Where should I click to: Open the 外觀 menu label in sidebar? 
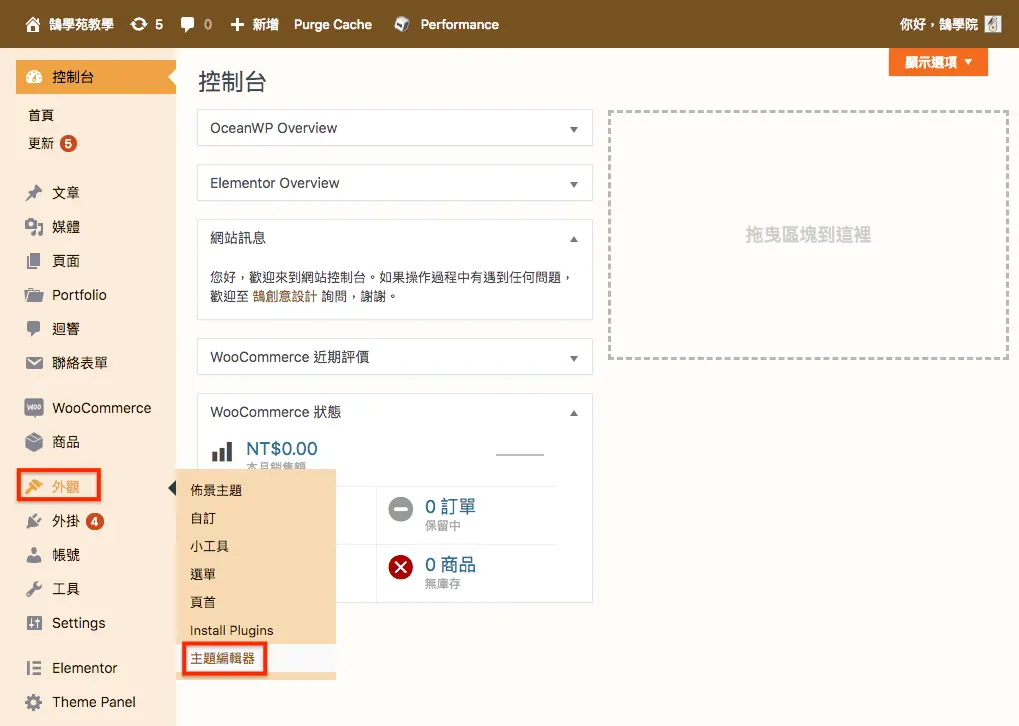66,487
